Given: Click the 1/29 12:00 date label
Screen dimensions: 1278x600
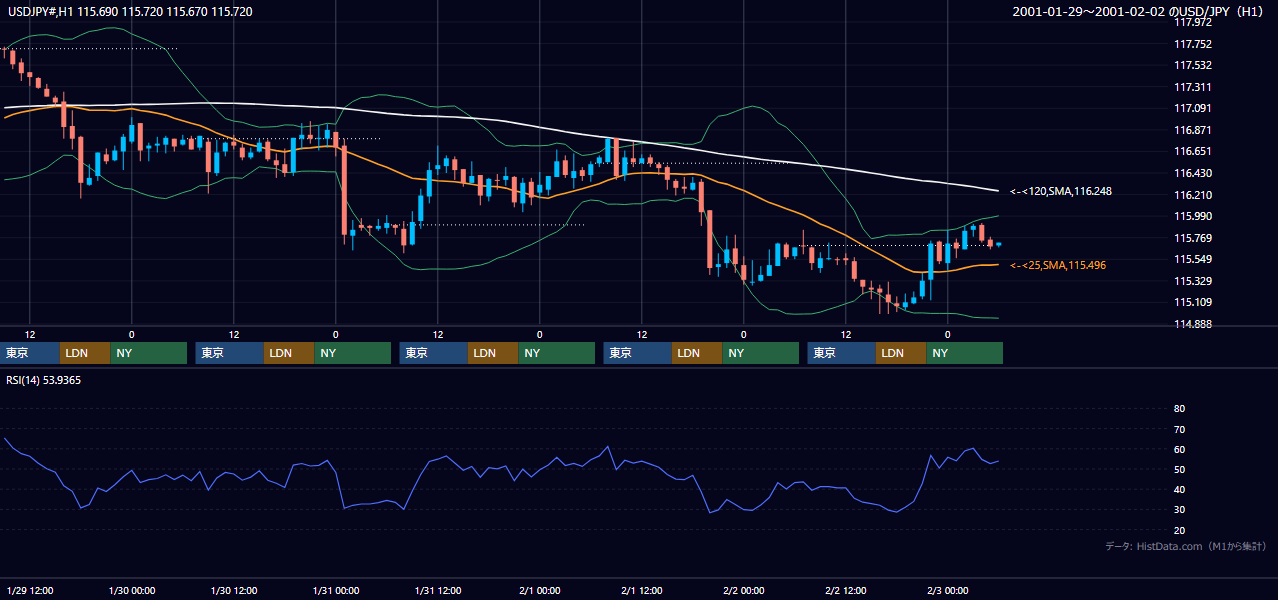Looking at the screenshot, I should point(30,591).
